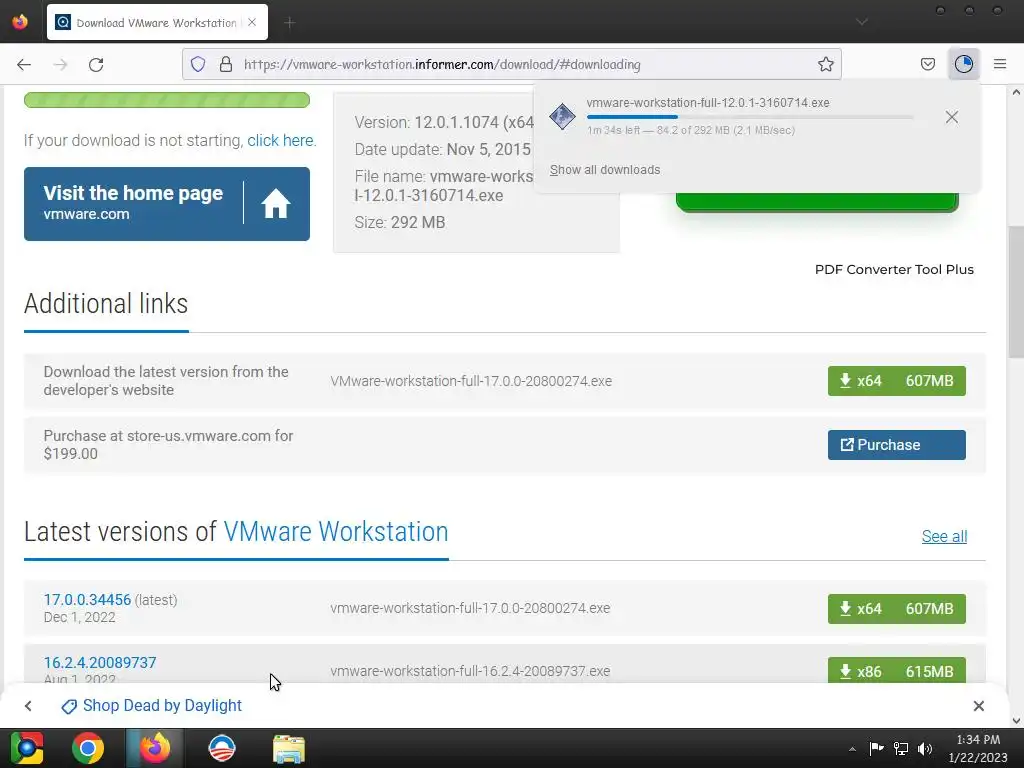Viewport: 1024px width, 768px height.
Task: Click the taskbar clock 1:34 PM
Action: (978, 748)
